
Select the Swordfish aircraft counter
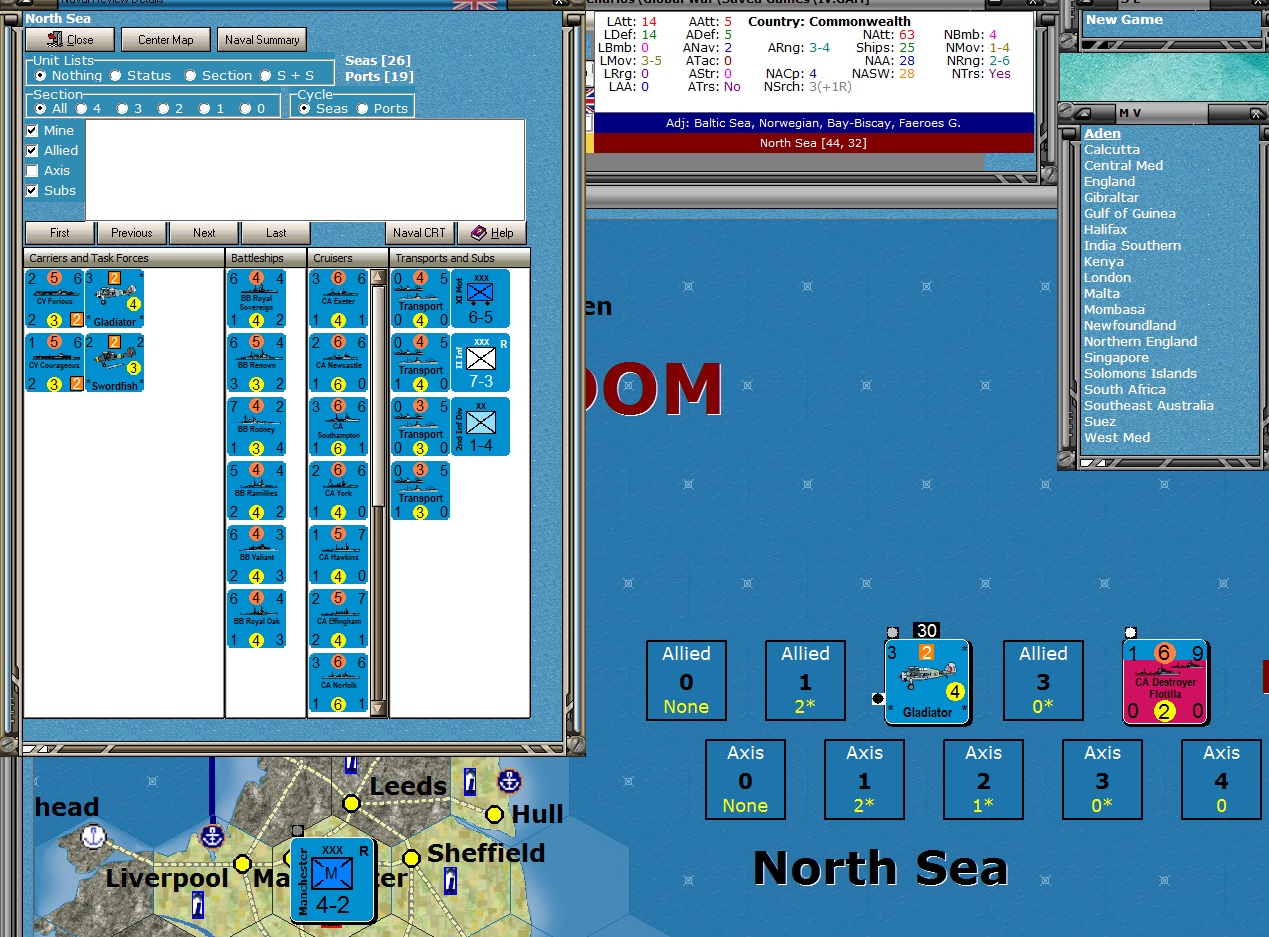114,362
